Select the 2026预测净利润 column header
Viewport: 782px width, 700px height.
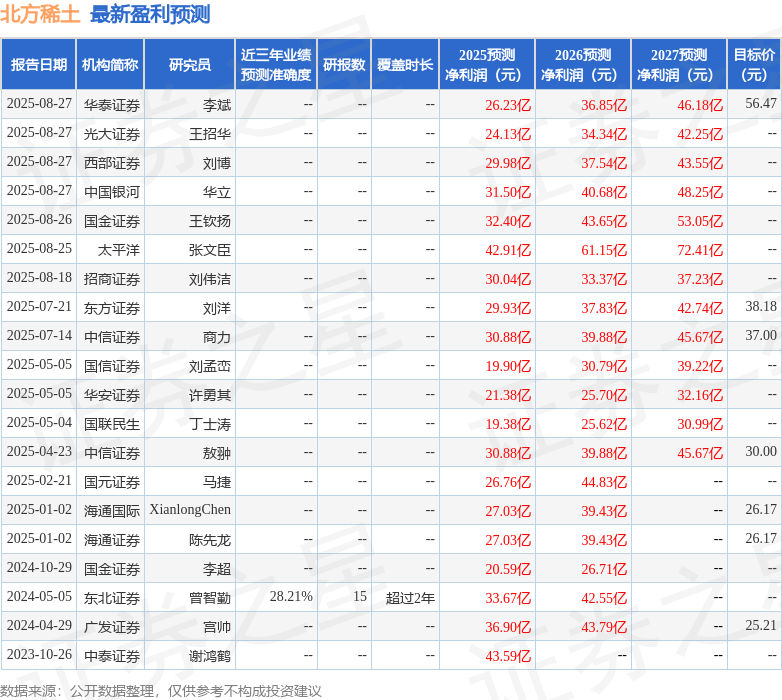583,64
